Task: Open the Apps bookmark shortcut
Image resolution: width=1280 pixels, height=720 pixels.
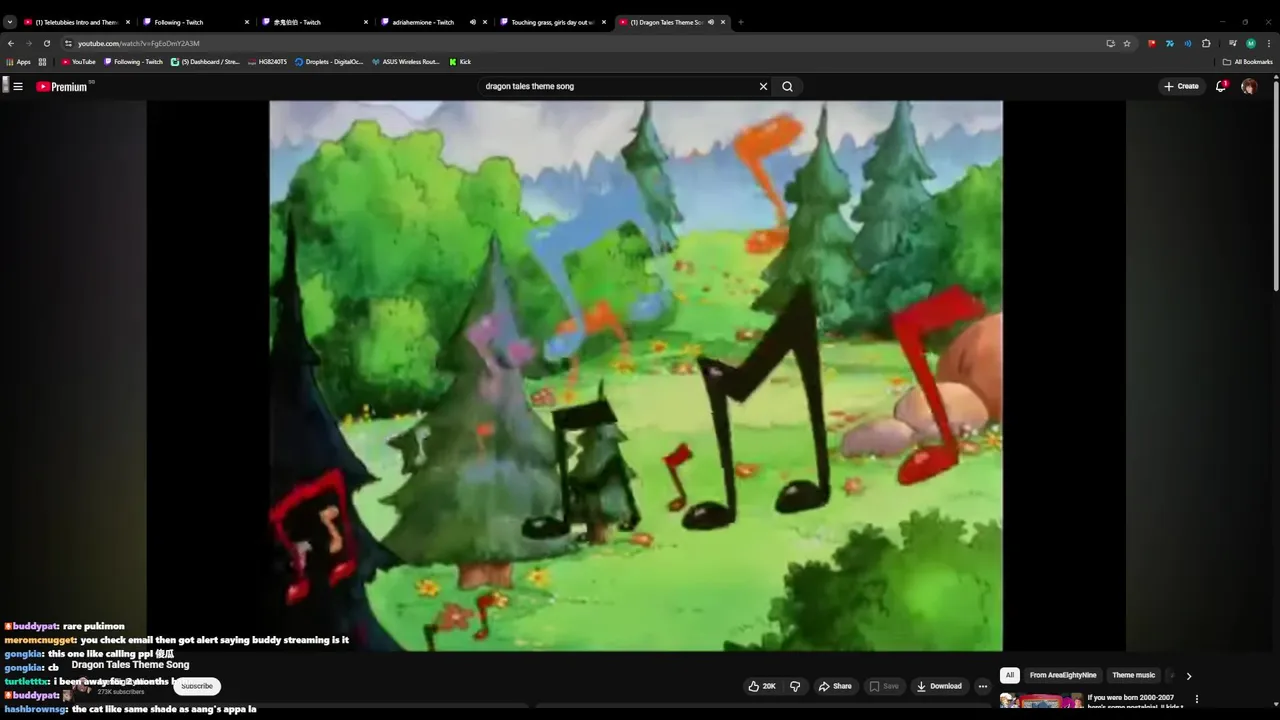Action: tap(18, 62)
